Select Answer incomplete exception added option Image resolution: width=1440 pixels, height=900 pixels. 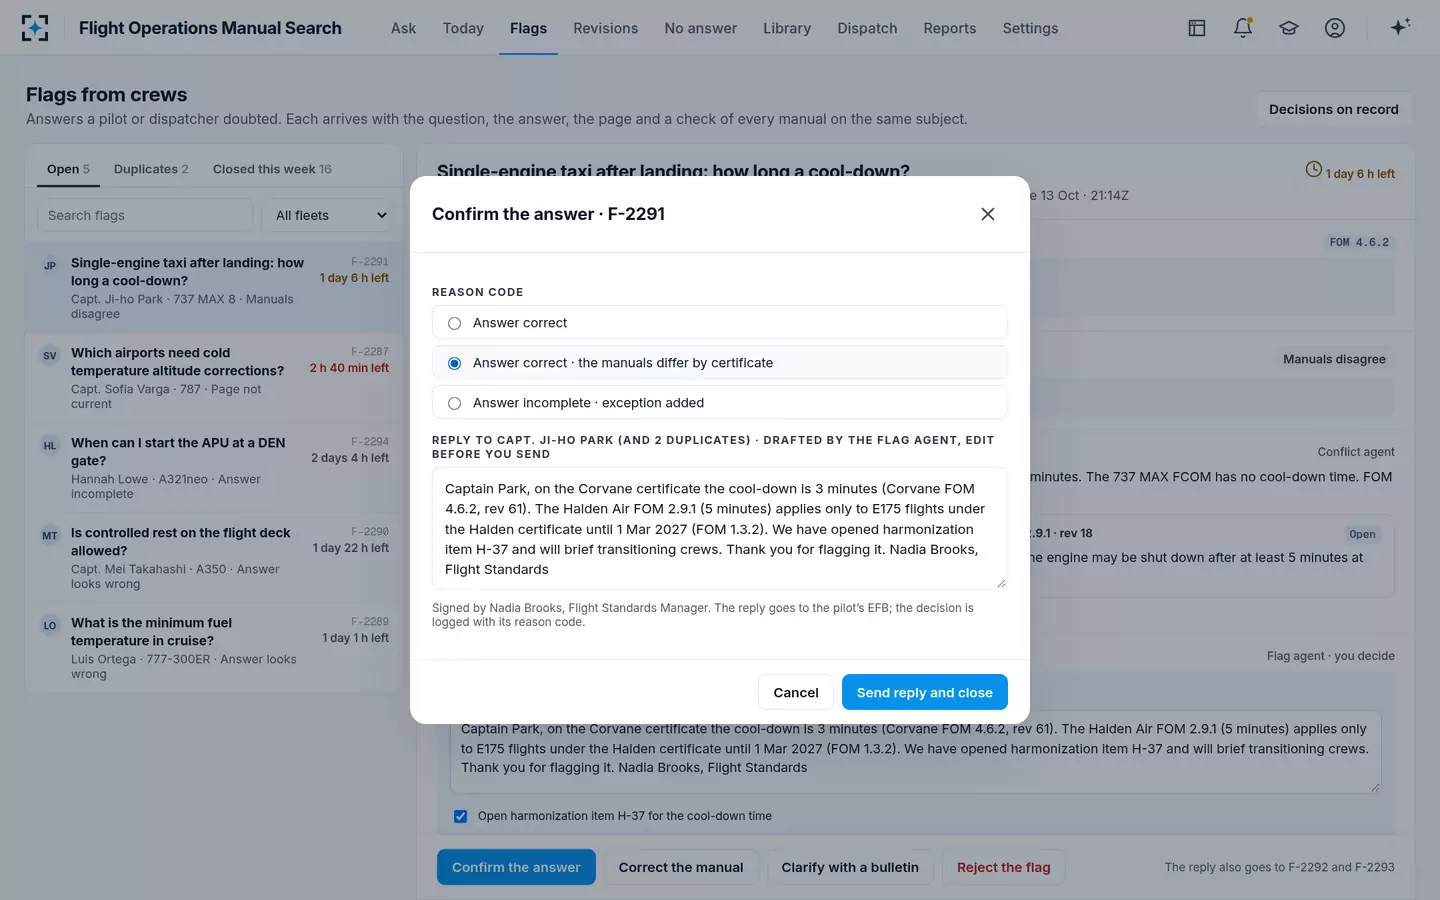[720, 403]
